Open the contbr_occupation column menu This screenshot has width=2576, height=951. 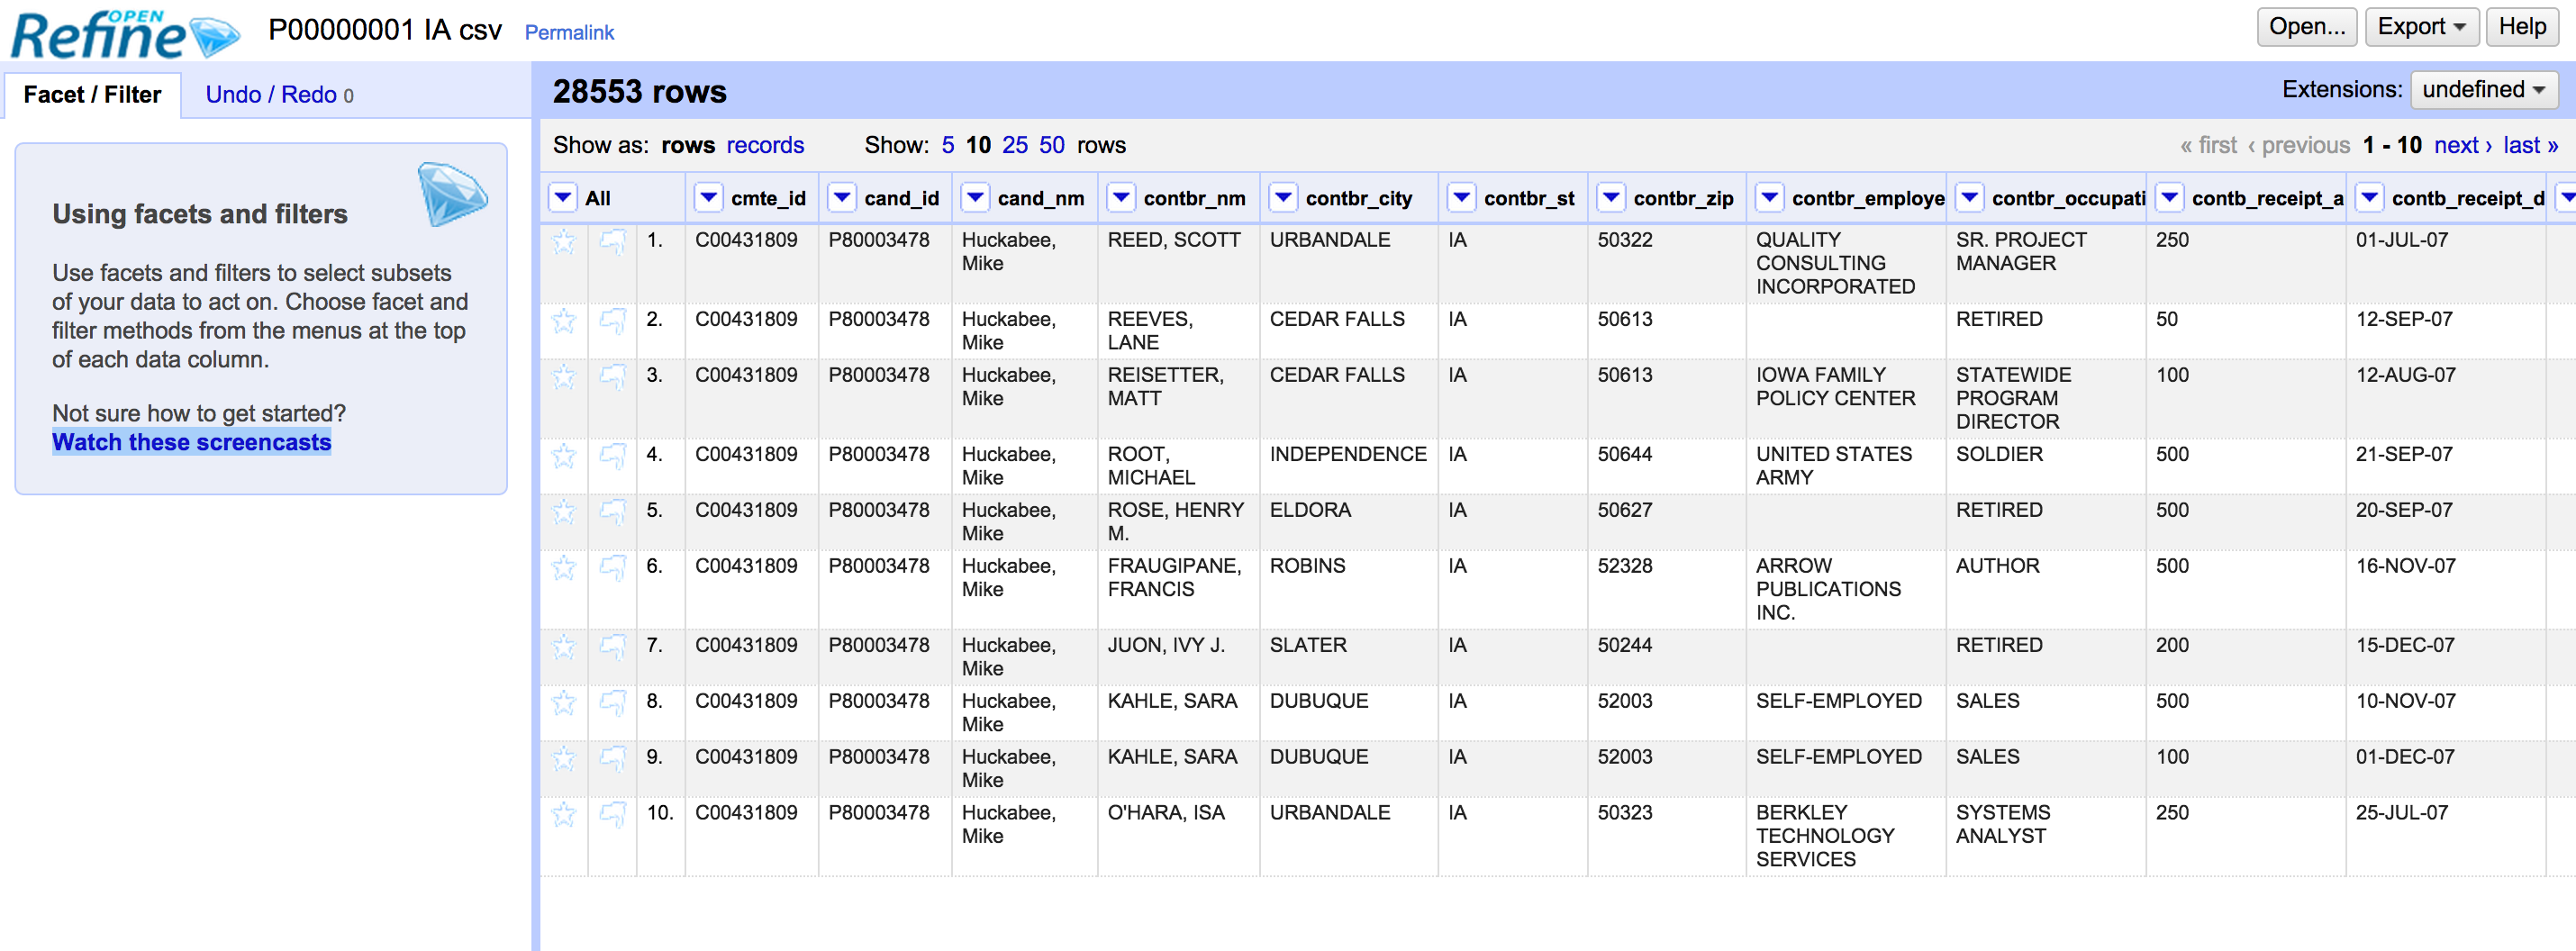tap(1970, 198)
